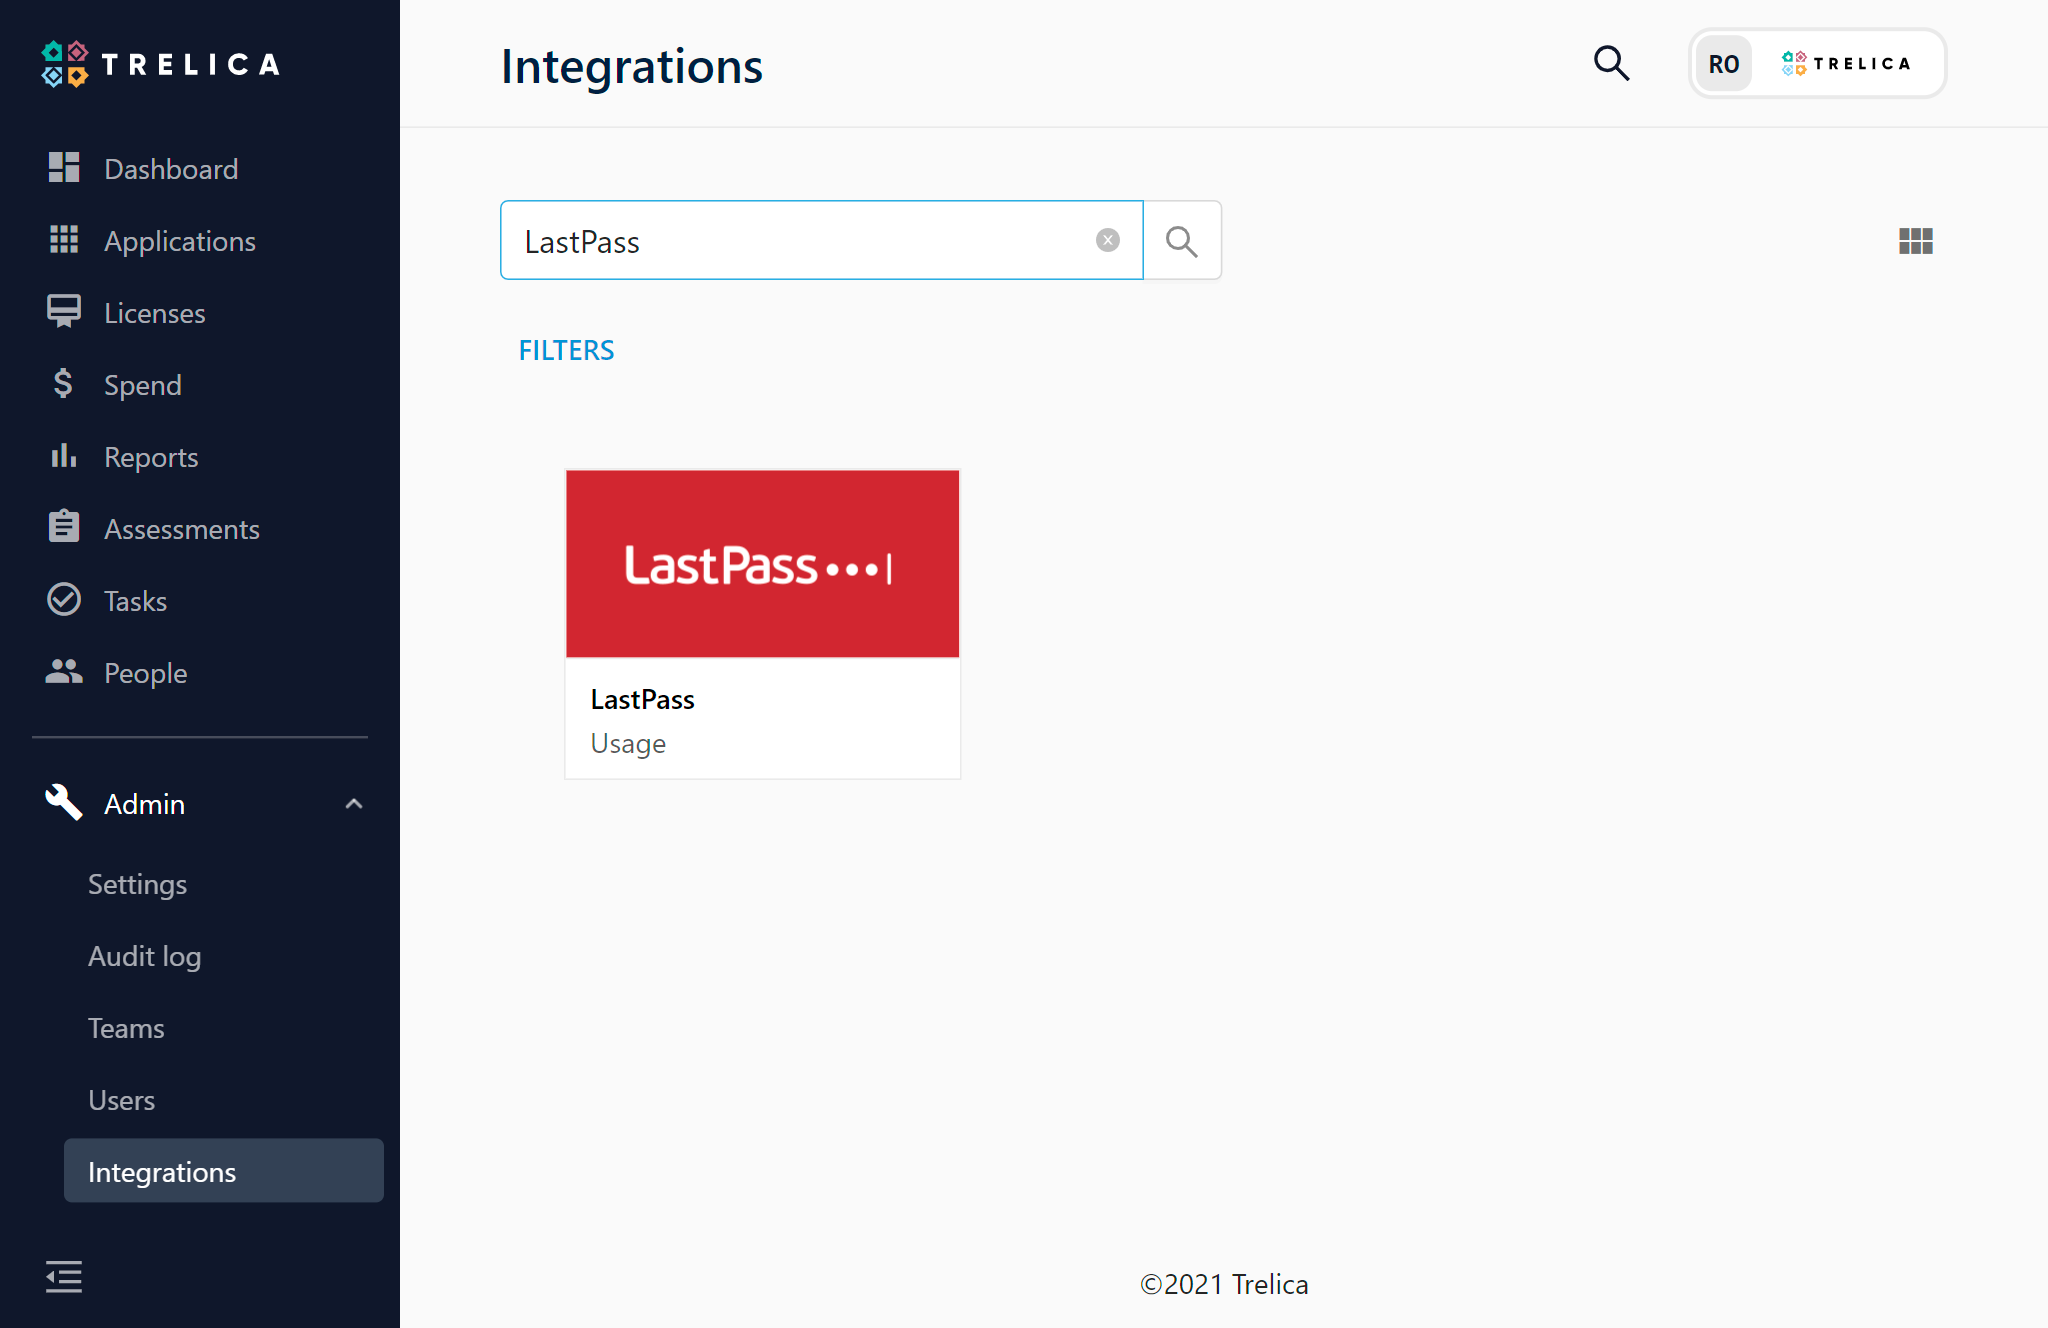The width and height of the screenshot is (2048, 1328).
Task: Click the Spend dollar icon
Action: (62, 384)
